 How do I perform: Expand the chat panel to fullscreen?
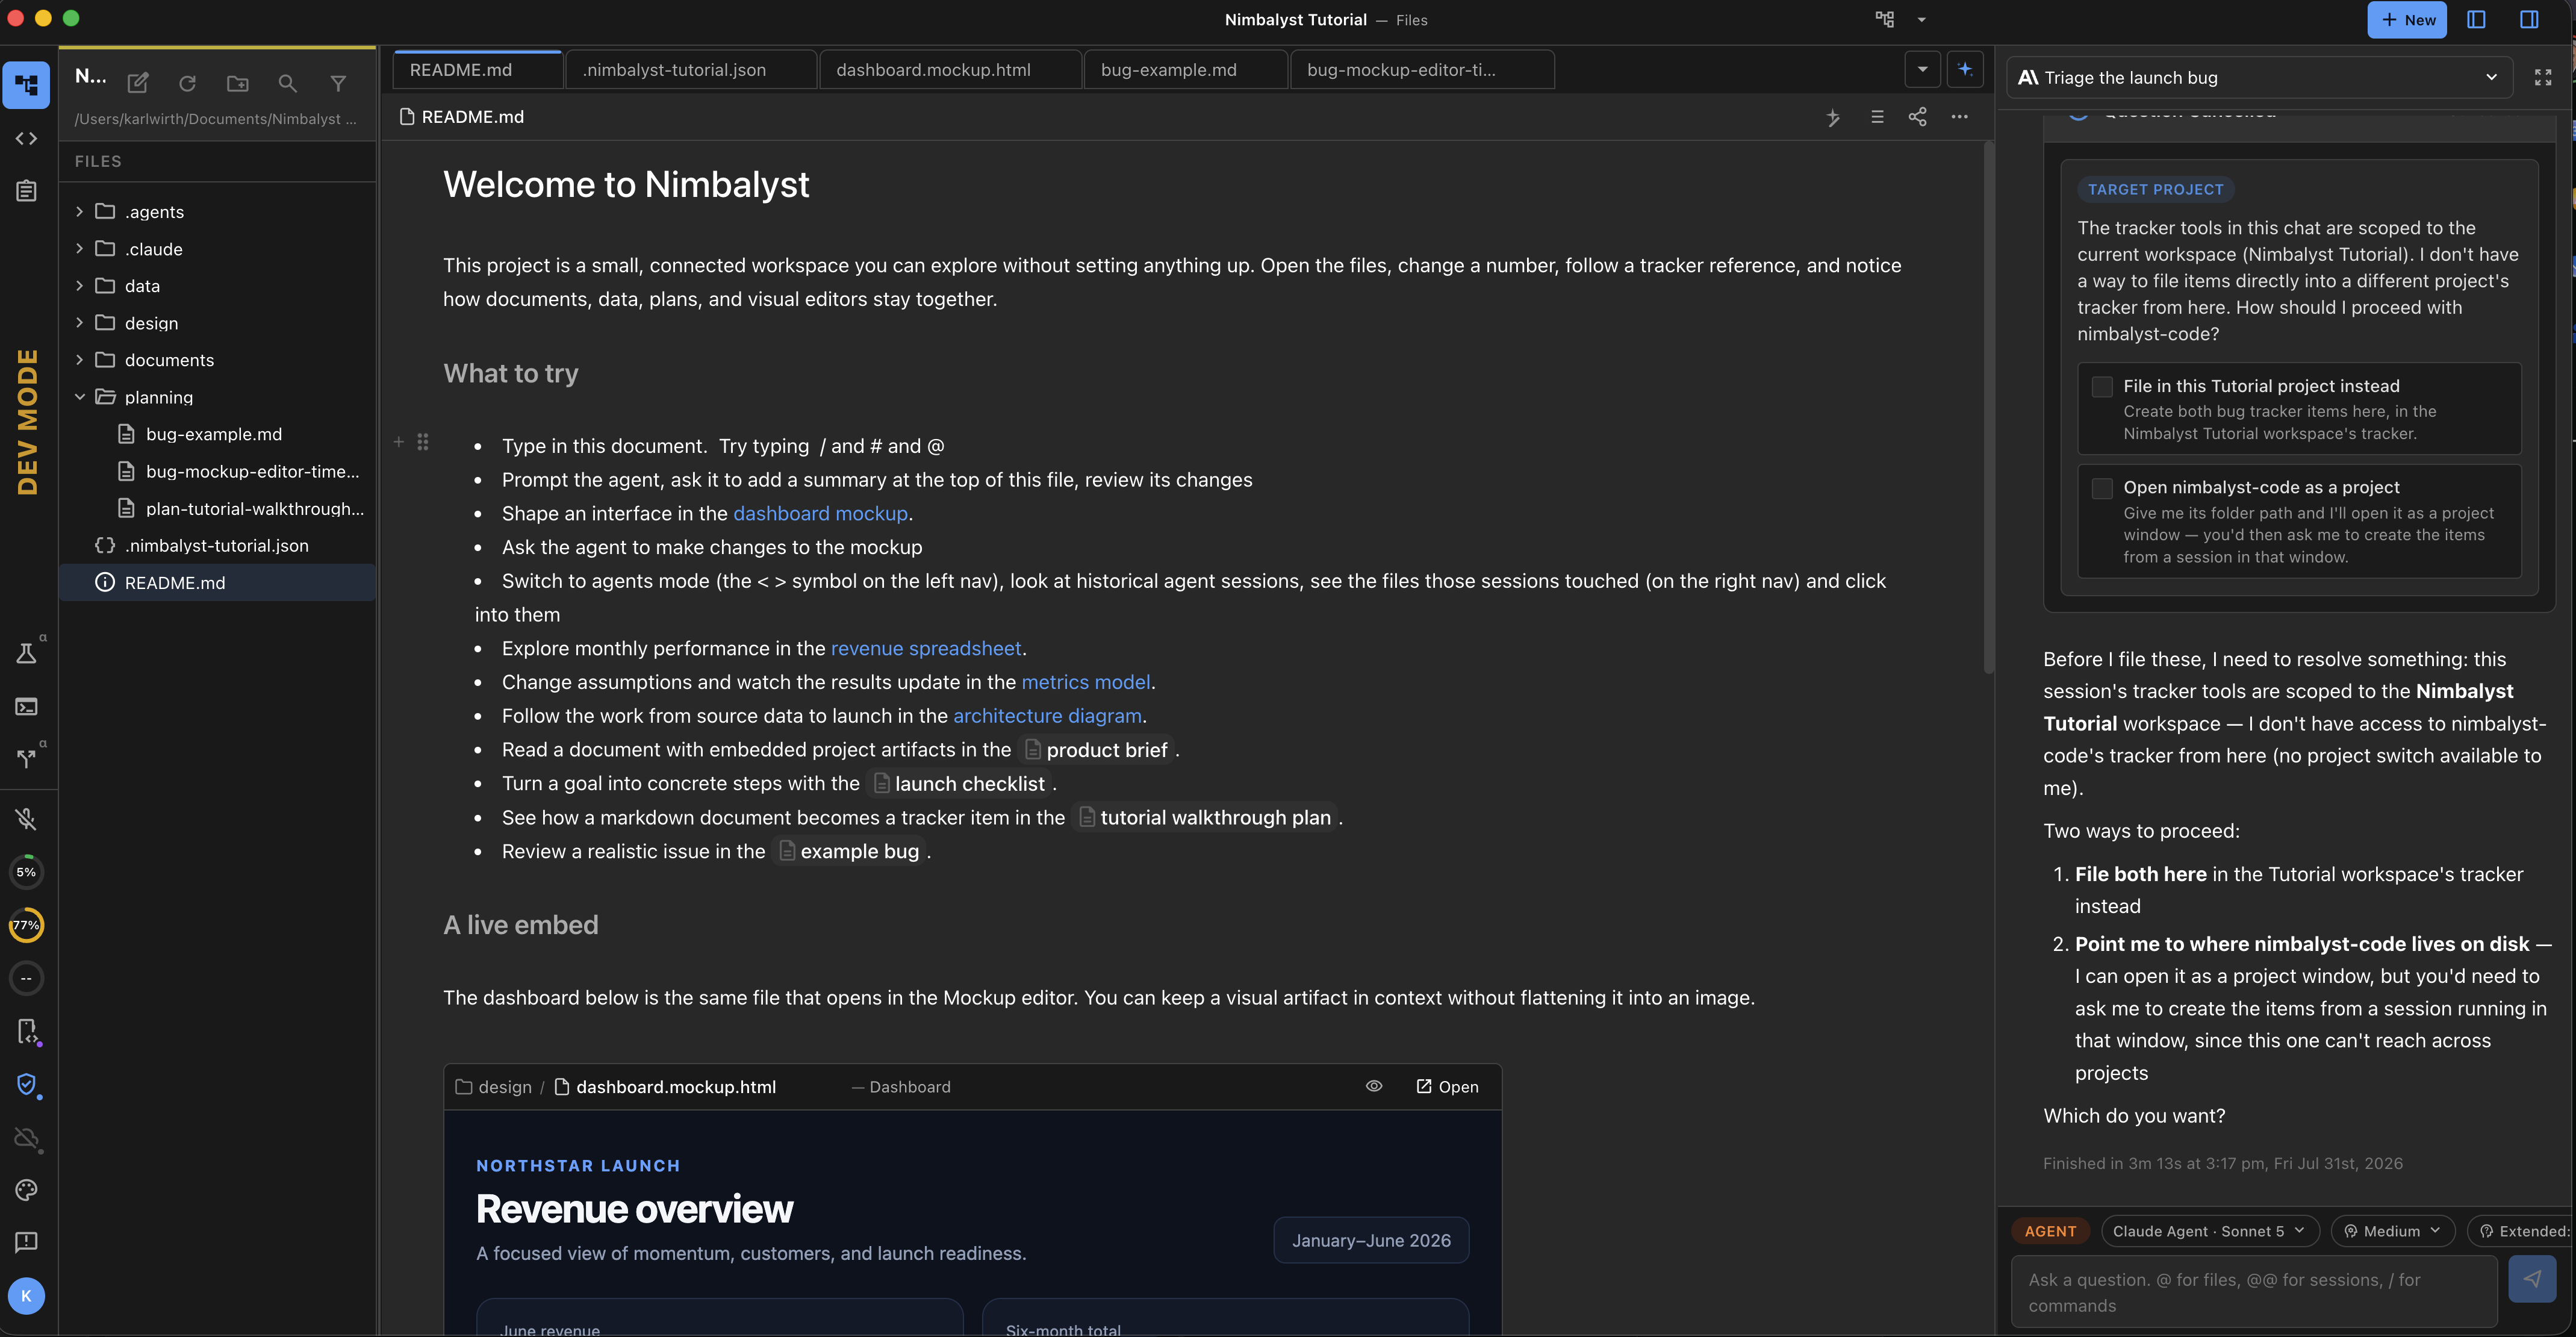[x=2543, y=78]
